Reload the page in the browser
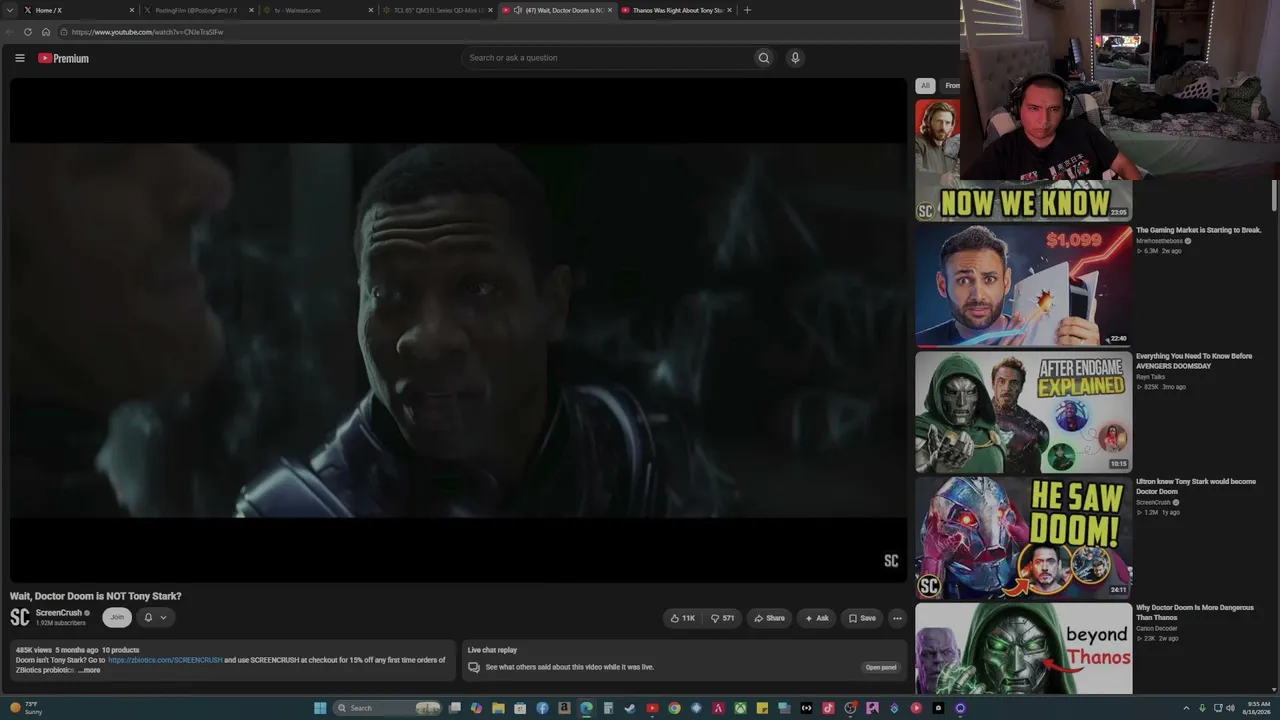Viewport: 1280px width, 720px height. (x=28, y=32)
